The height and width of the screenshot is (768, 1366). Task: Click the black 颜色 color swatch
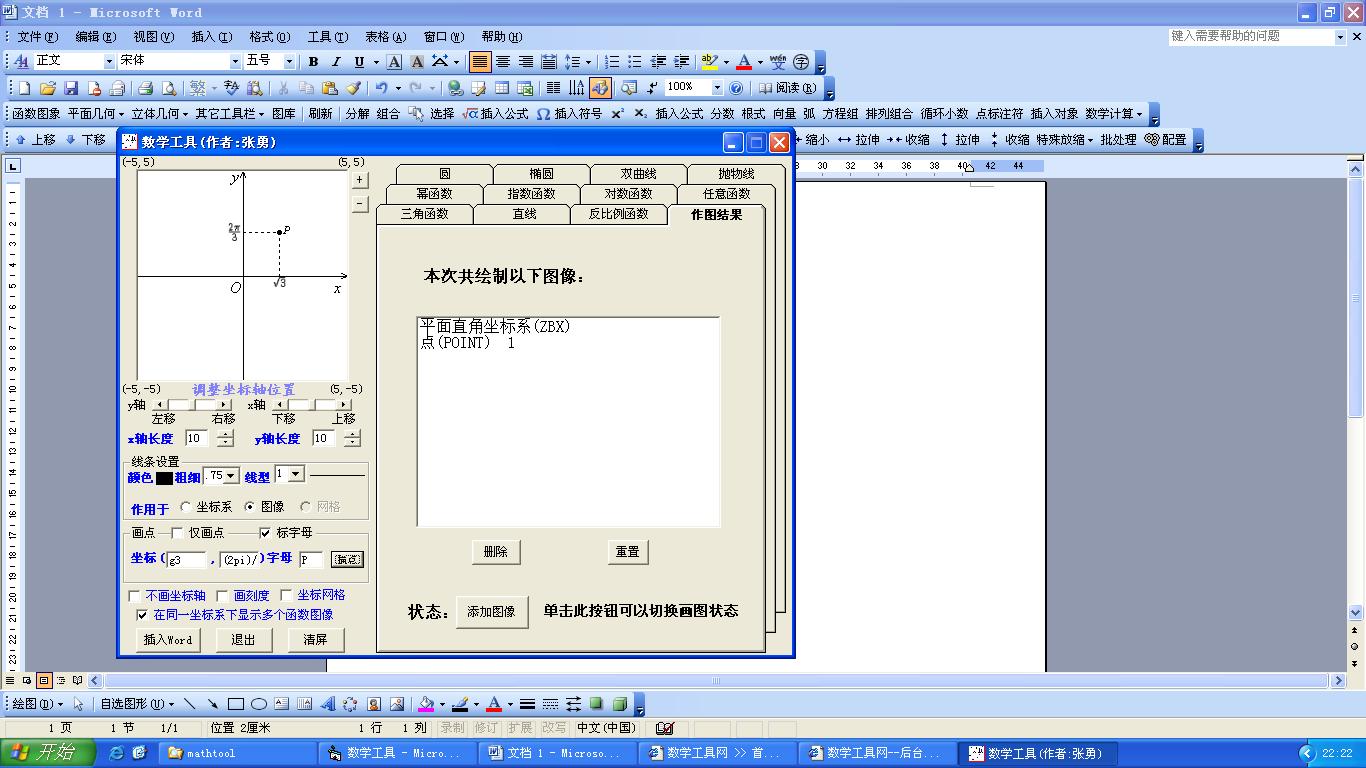tap(164, 478)
